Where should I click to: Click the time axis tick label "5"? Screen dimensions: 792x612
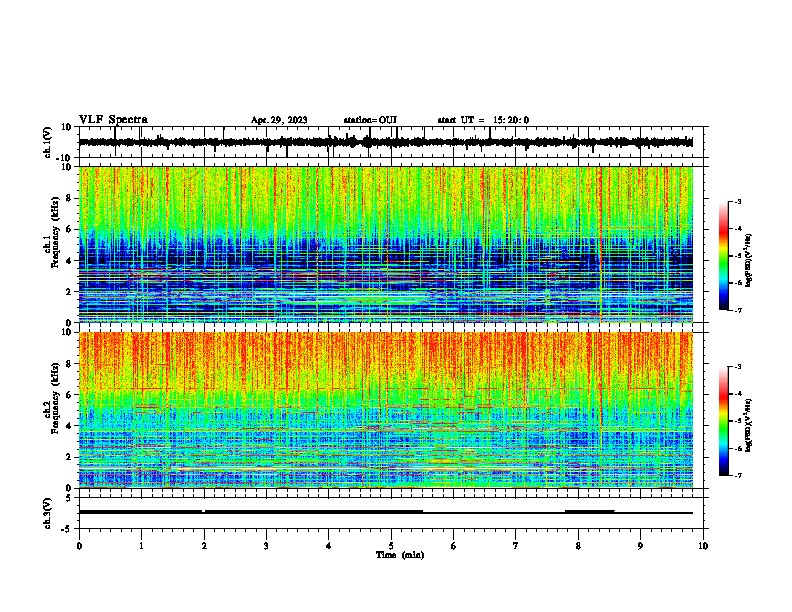pyautogui.click(x=391, y=546)
